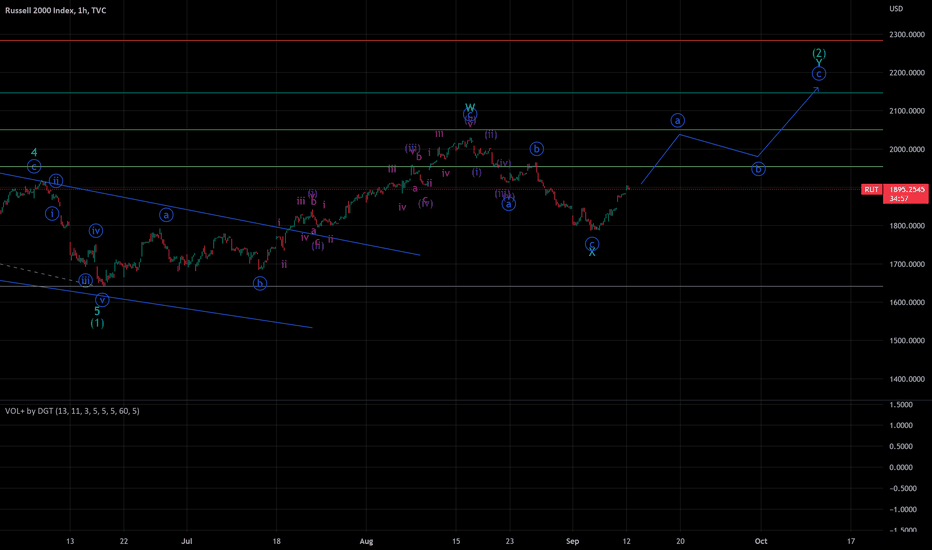The height and width of the screenshot is (550, 932).
Task: Click the Jul date on time axis
Action: (187, 541)
